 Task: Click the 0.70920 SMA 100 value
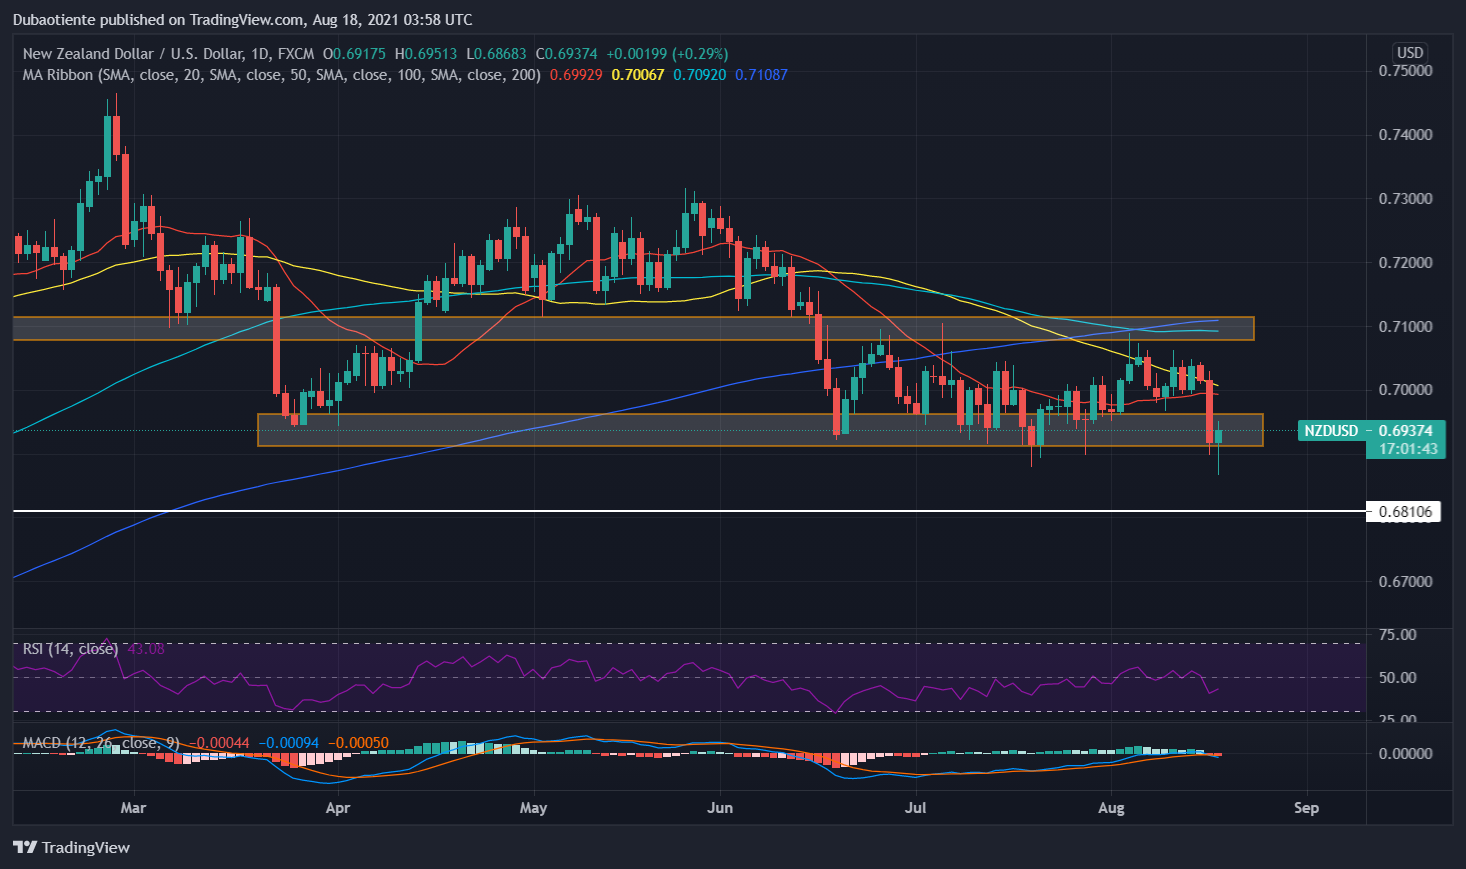[700, 75]
